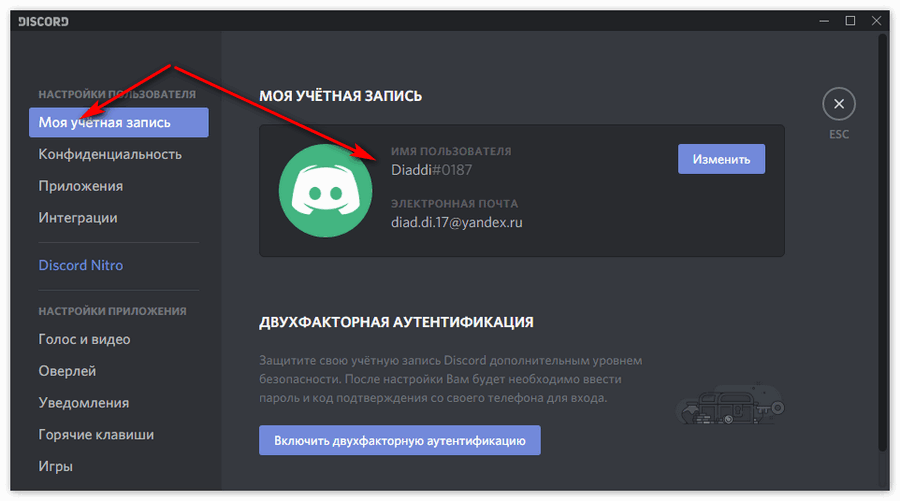Viewport: 900px width, 501px height.
Task: Open the Конфиденциальность settings section
Action: pos(110,154)
